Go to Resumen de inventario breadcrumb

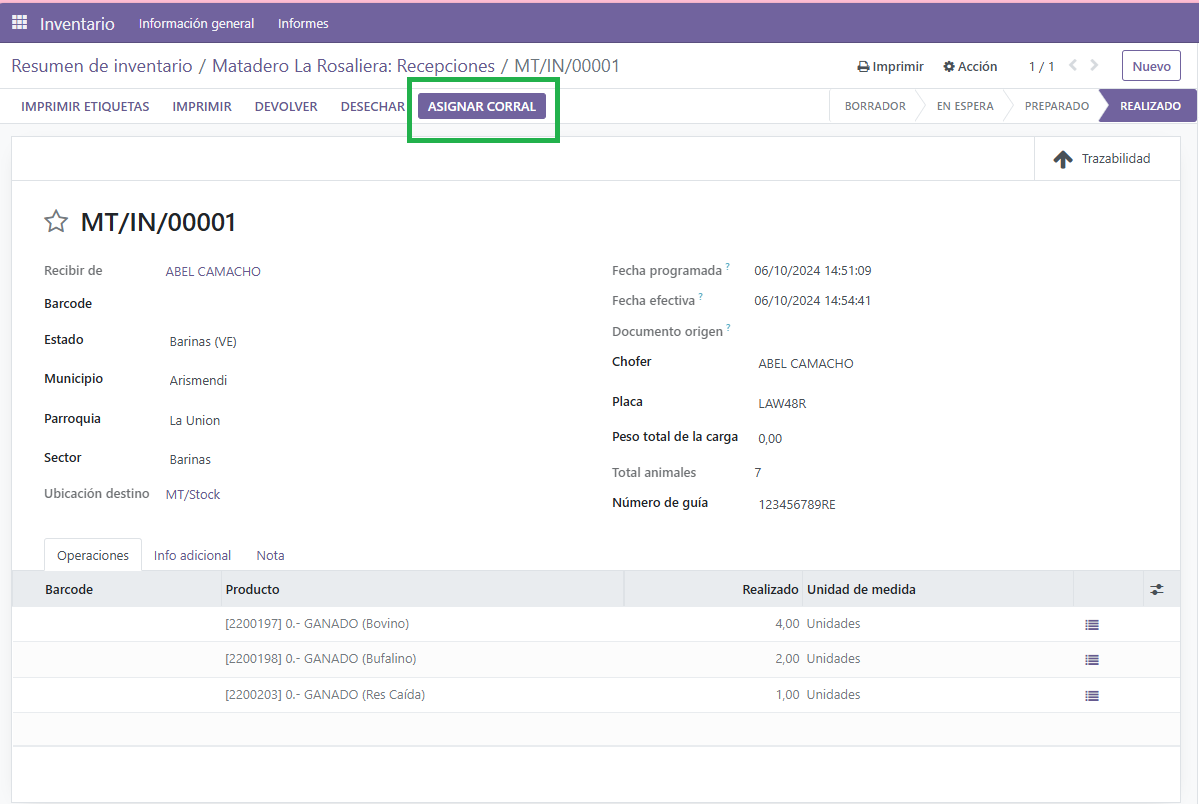(102, 66)
